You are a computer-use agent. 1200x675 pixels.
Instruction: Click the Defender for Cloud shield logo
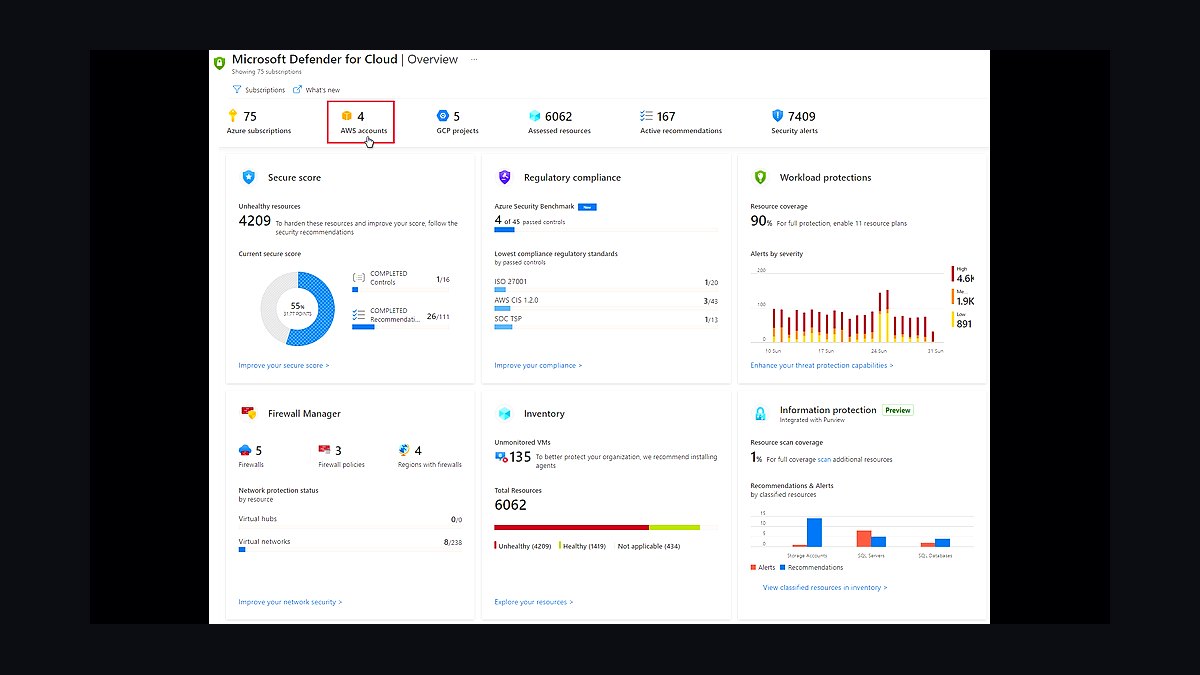[x=220, y=63]
